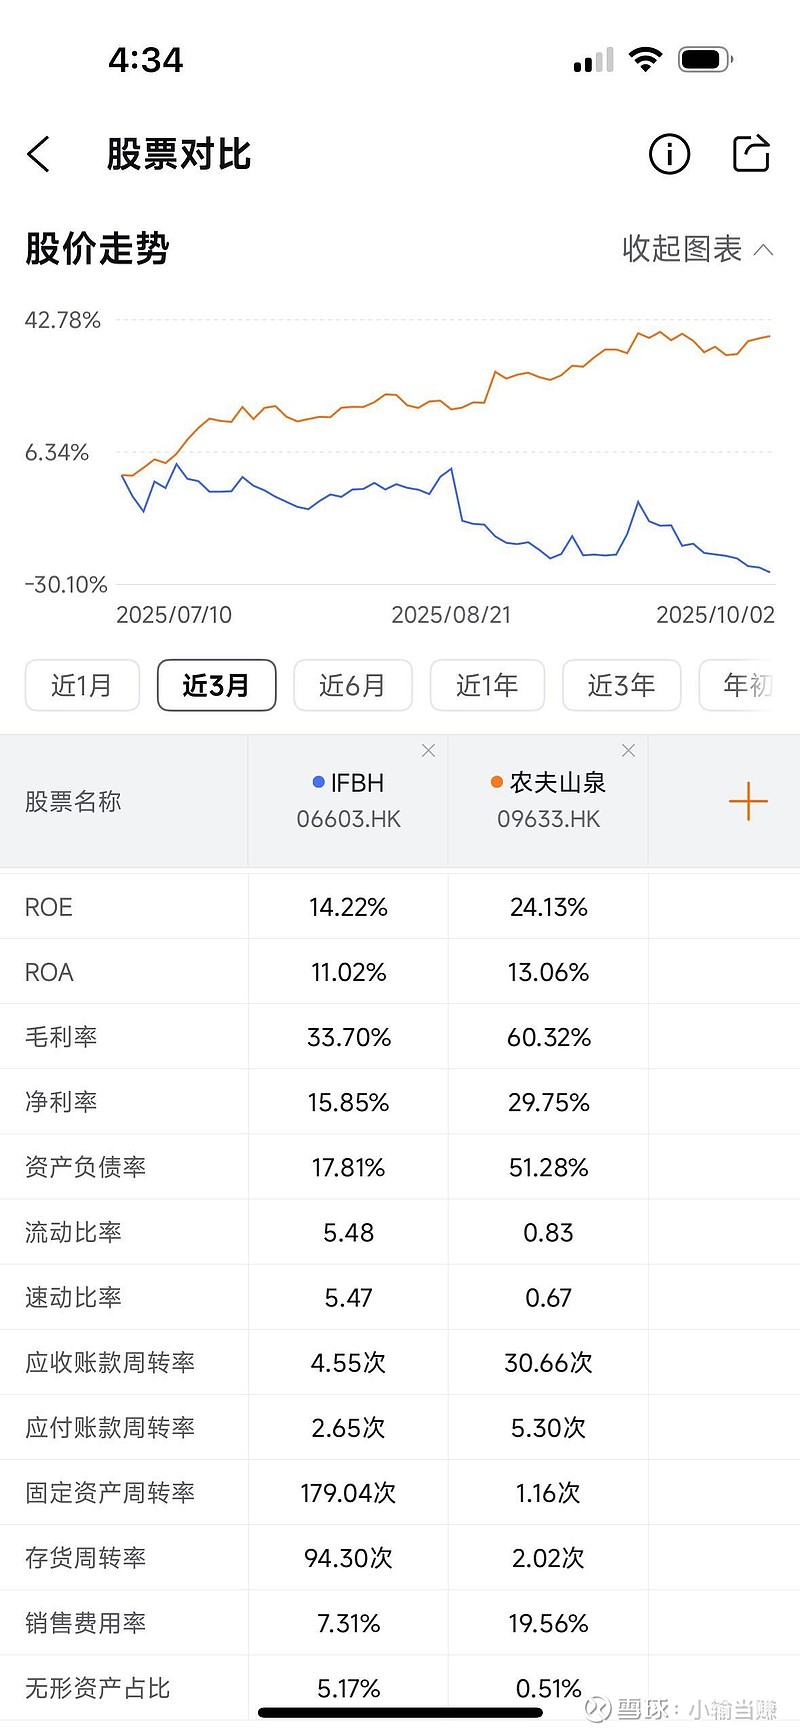This screenshot has width=800, height=1734.
Task: Tap the 毛利率 row label
Action: 61,1037
